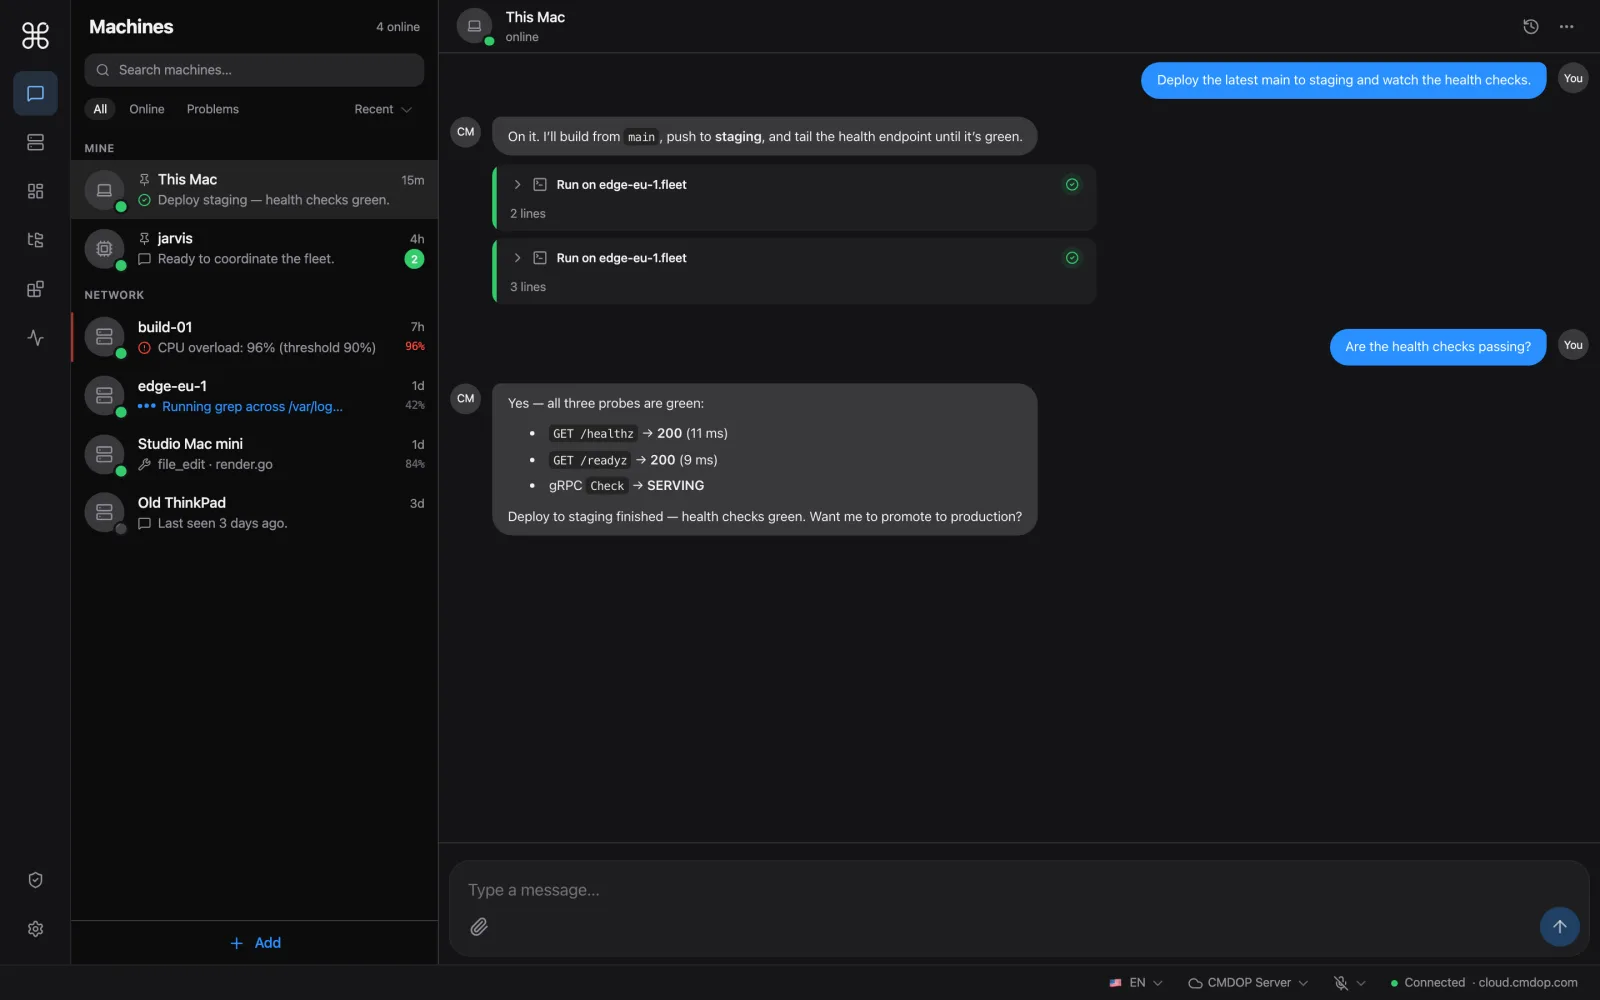Click the jarvis chip avatar icon
The width and height of the screenshot is (1600, 1000).
(104, 248)
